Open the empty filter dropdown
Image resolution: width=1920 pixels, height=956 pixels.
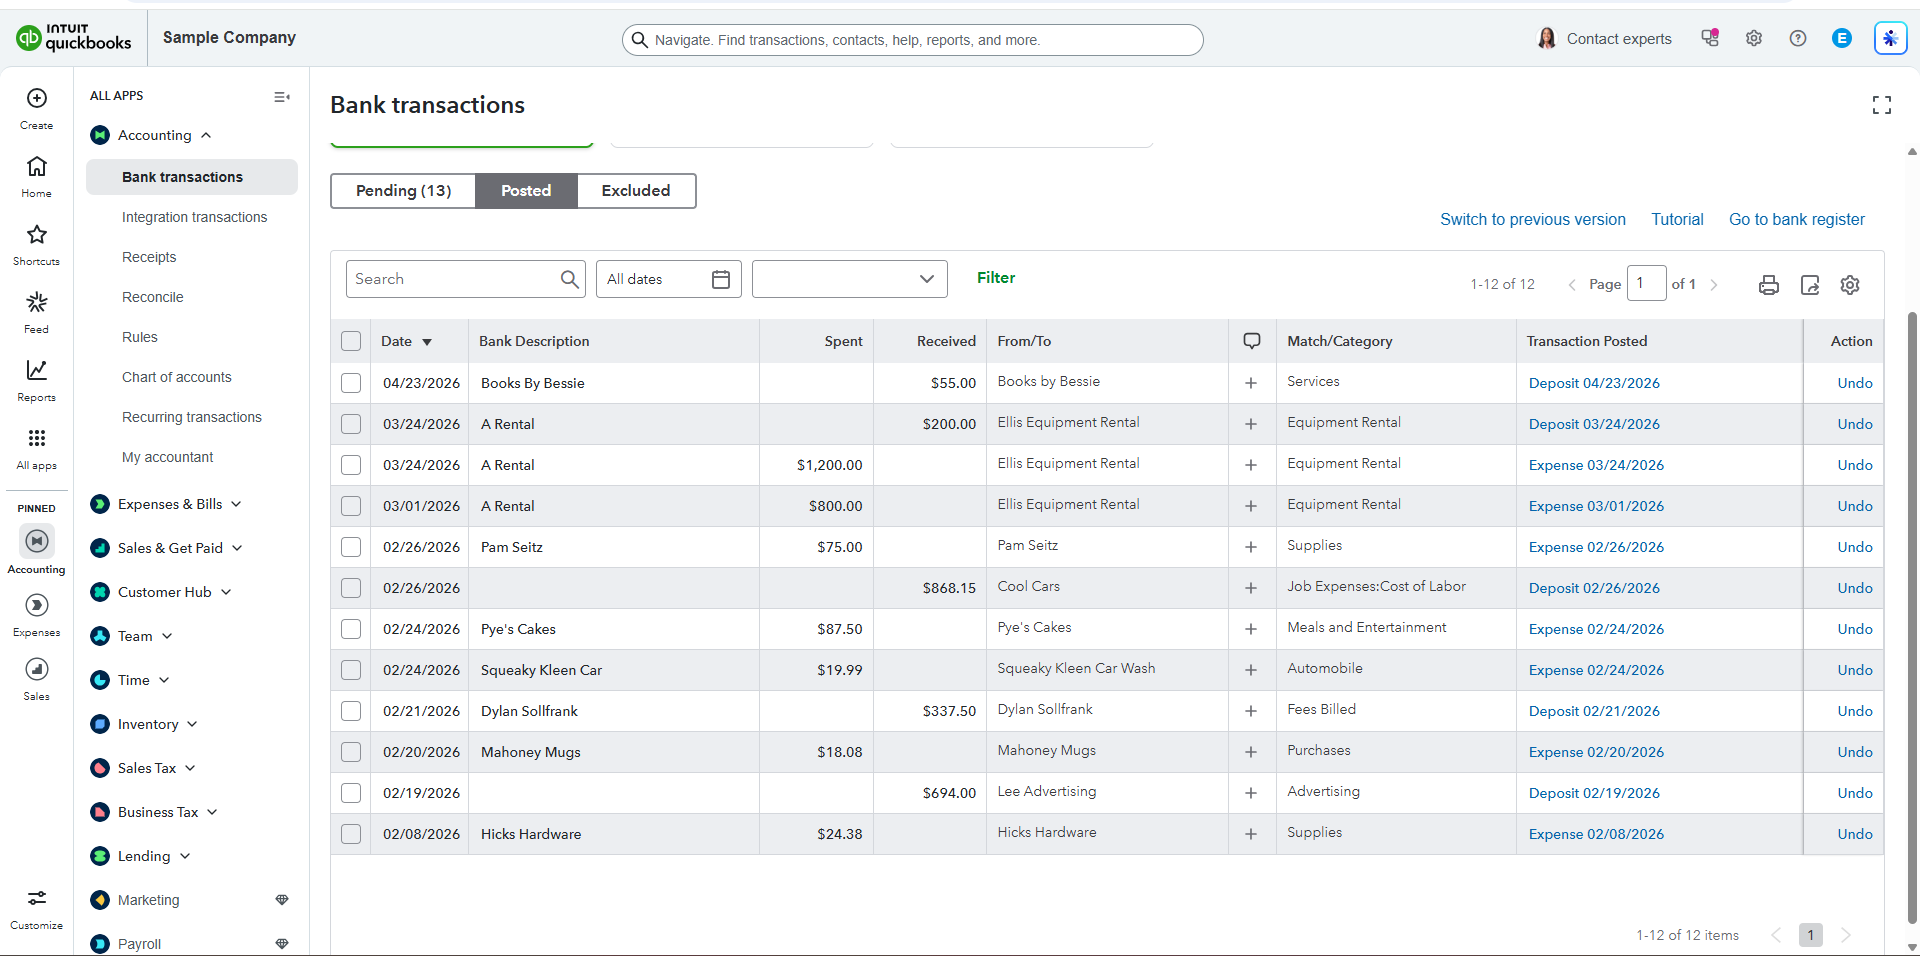(x=850, y=279)
